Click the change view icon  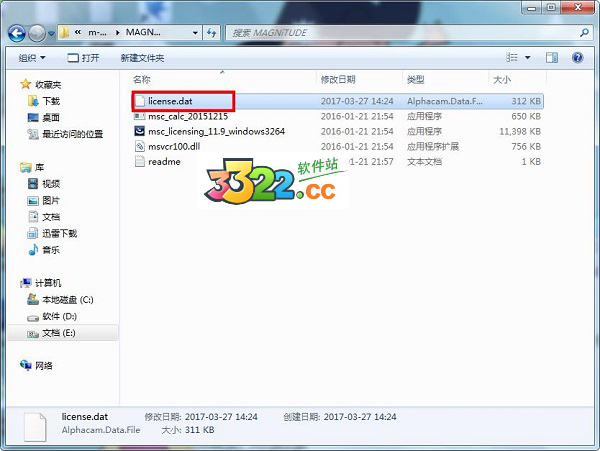pyautogui.click(x=512, y=57)
